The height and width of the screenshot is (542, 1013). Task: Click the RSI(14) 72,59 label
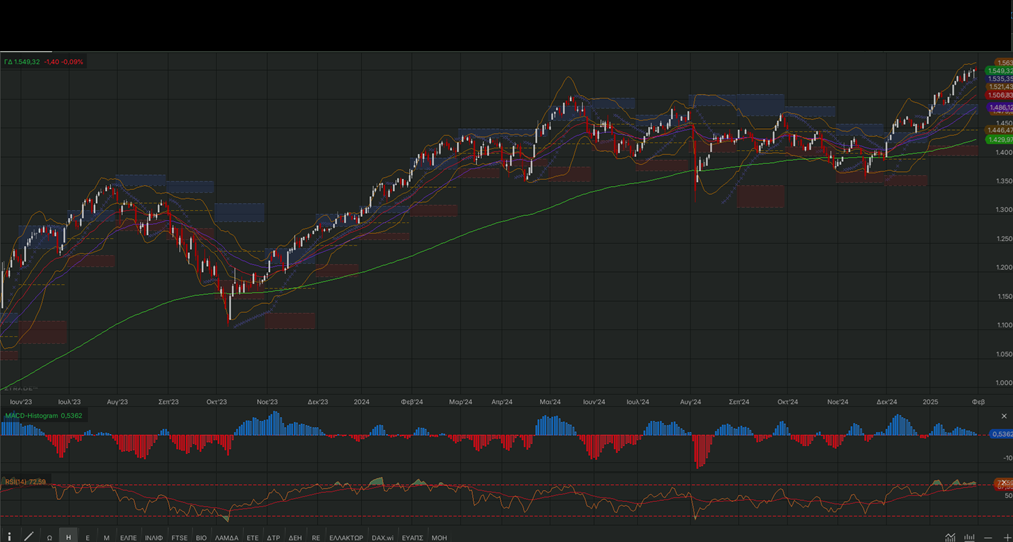(25, 481)
